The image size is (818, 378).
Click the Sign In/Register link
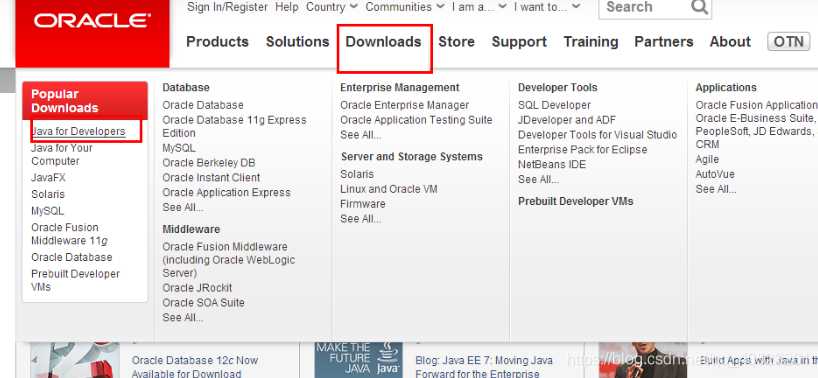point(227,7)
